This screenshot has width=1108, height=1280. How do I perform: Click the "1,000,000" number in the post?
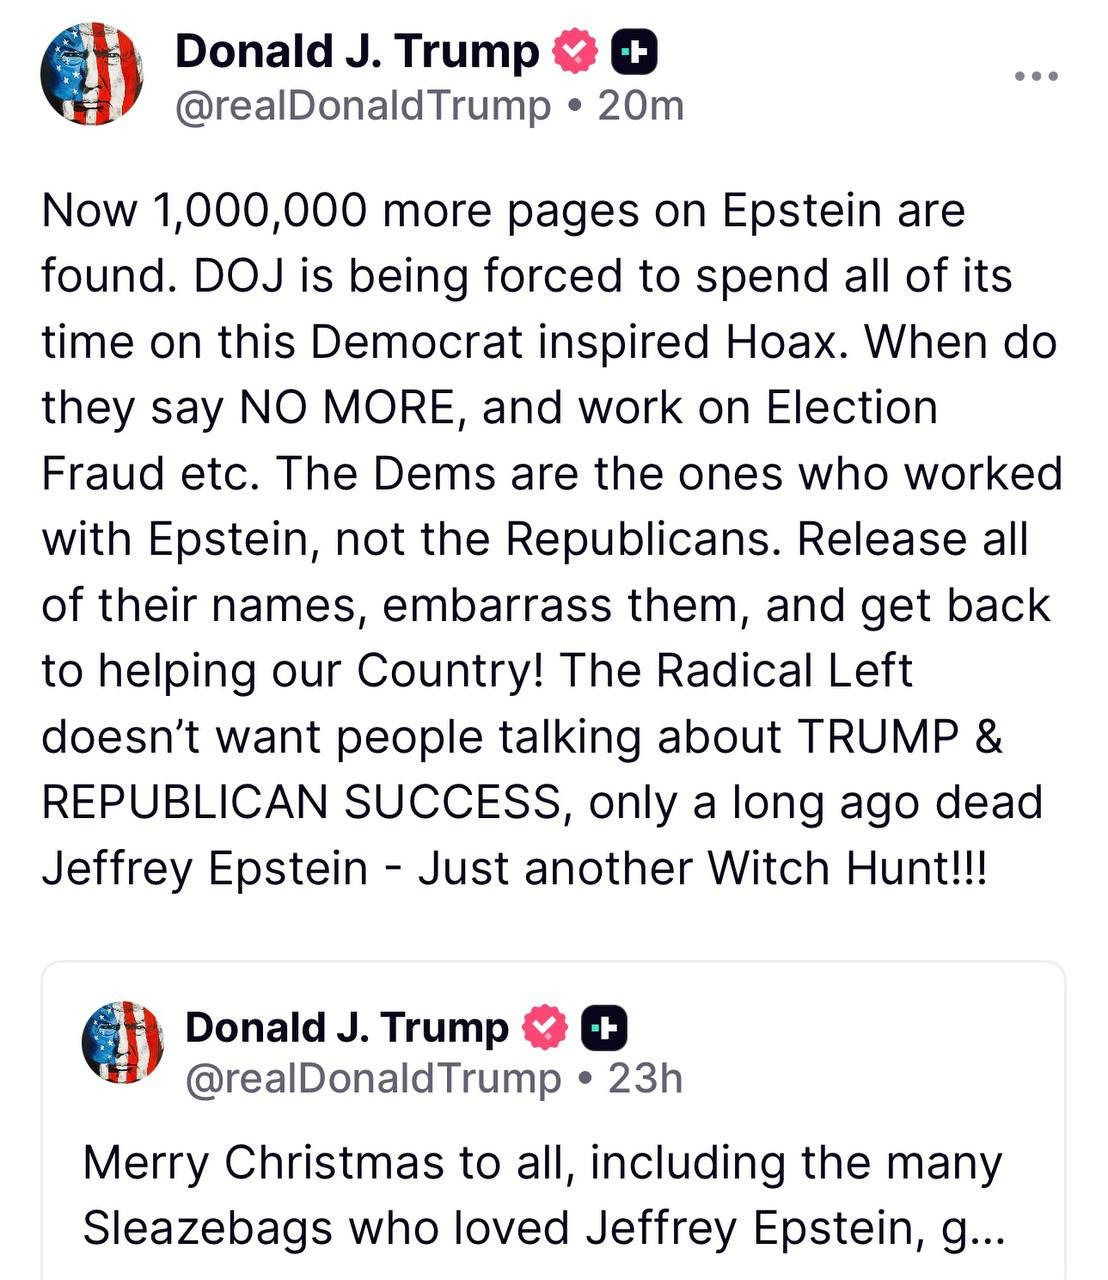click(260, 210)
